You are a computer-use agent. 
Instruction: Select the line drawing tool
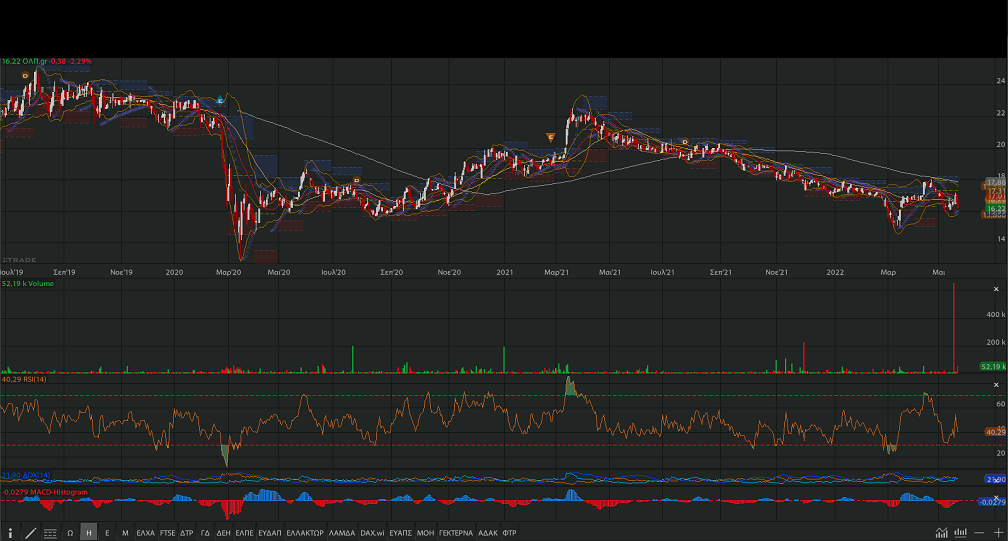coord(30,533)
